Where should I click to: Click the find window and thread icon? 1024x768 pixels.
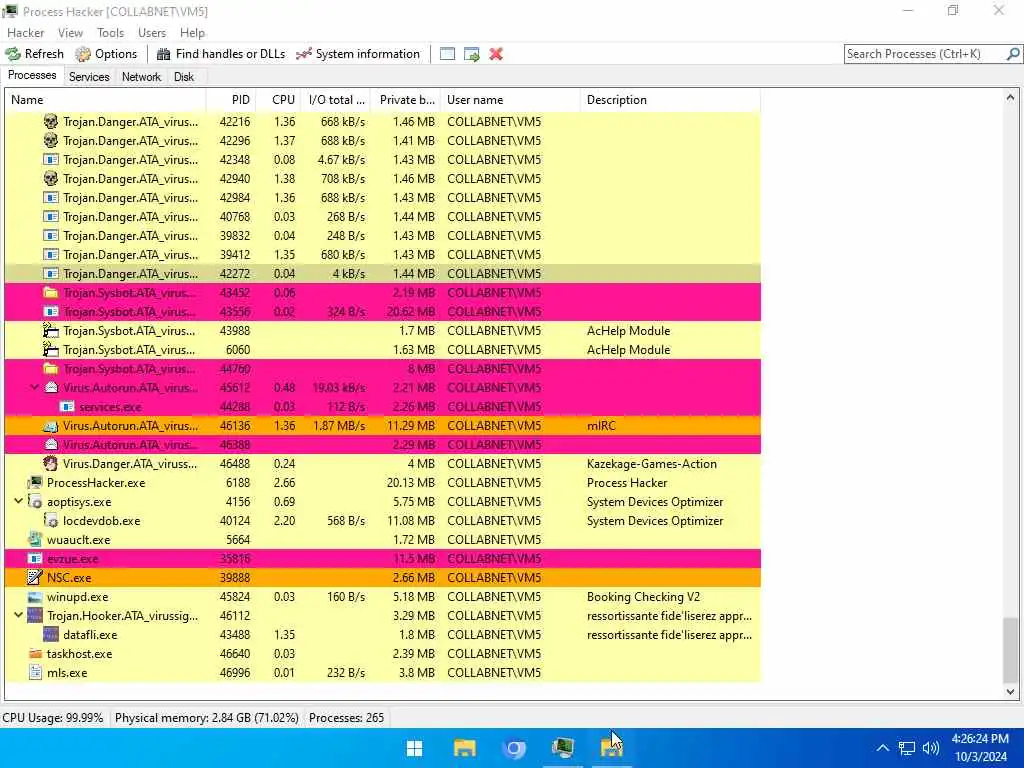(x=472, y=54)
